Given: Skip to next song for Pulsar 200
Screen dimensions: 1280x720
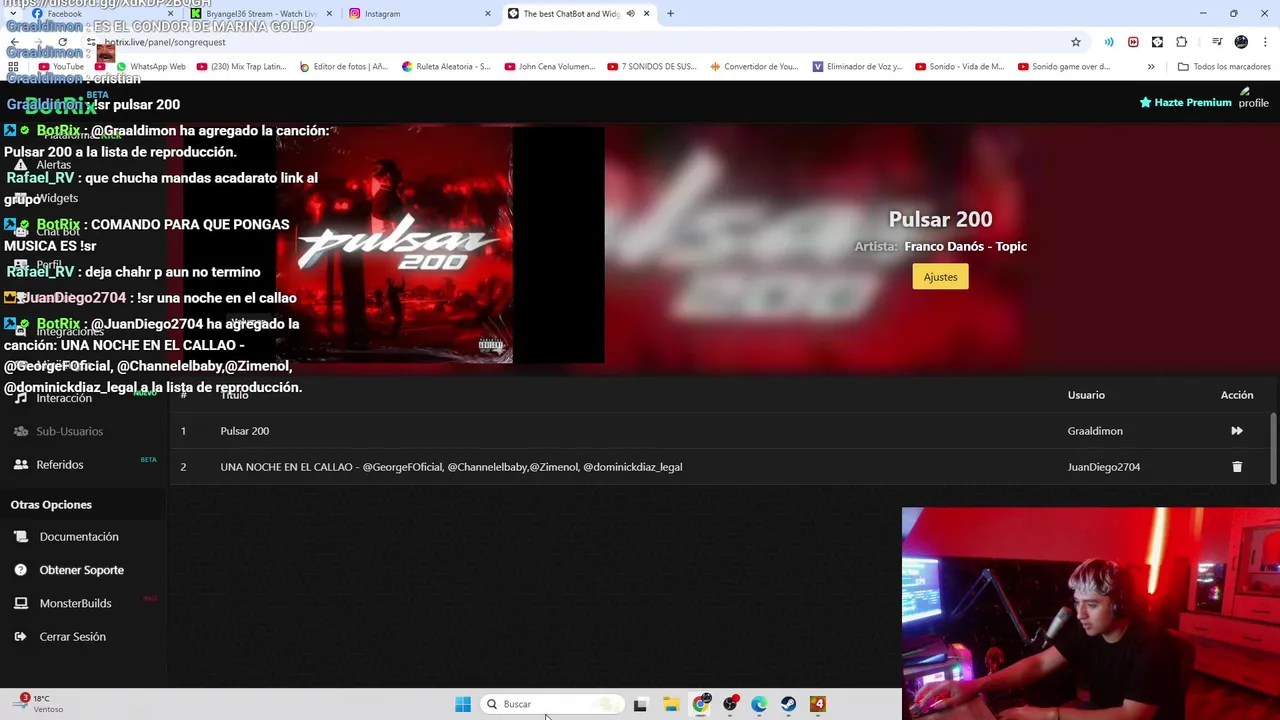Looking at the screenshot, I should pos(1237,431).
